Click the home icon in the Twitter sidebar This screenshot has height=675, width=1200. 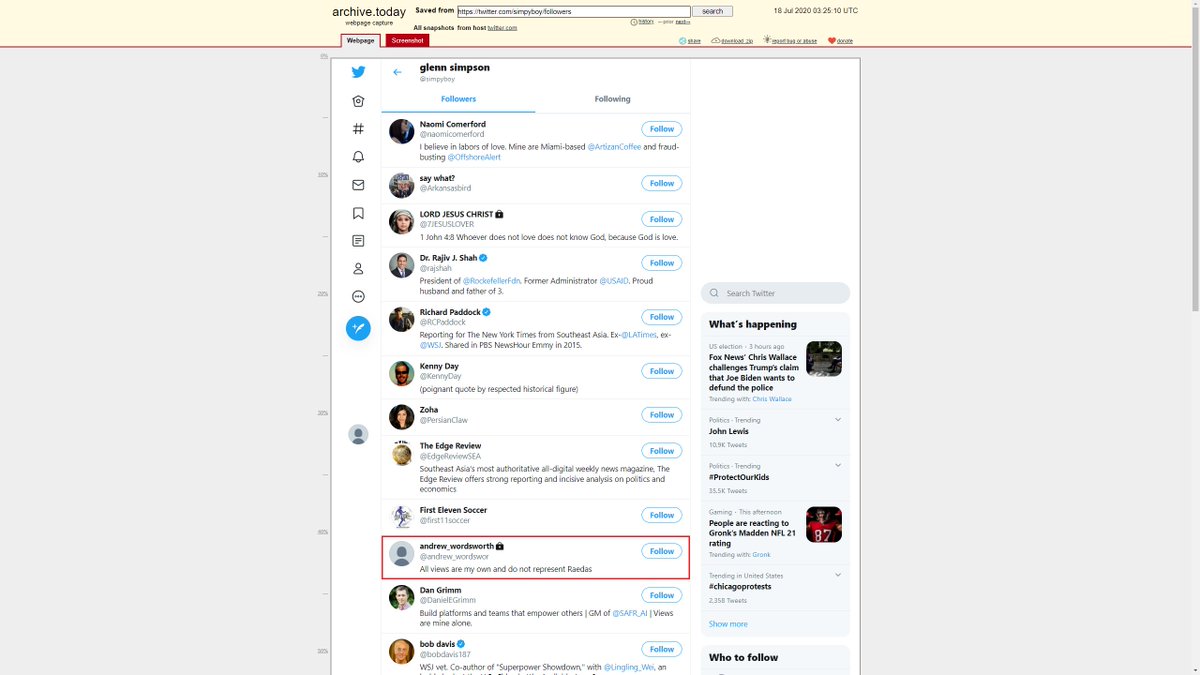pyautogui.click(x=358, y=101)
